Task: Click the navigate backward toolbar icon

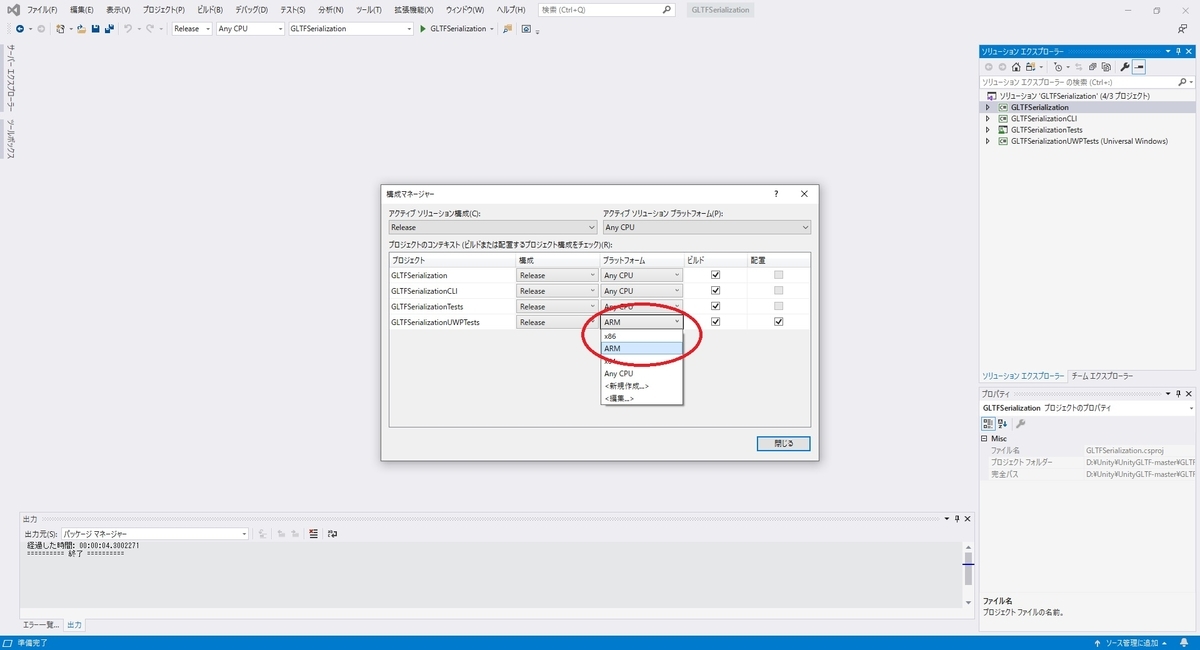Action: click(19, 28)
